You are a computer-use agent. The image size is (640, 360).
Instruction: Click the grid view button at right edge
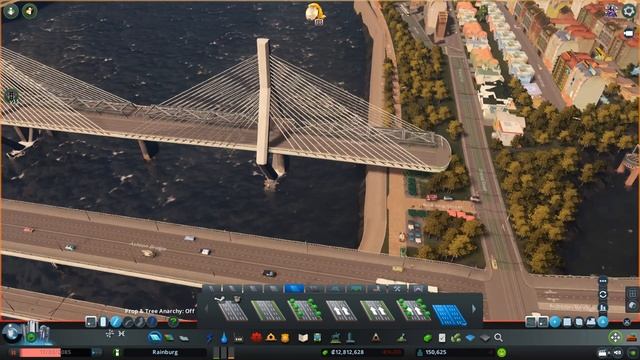632,293
